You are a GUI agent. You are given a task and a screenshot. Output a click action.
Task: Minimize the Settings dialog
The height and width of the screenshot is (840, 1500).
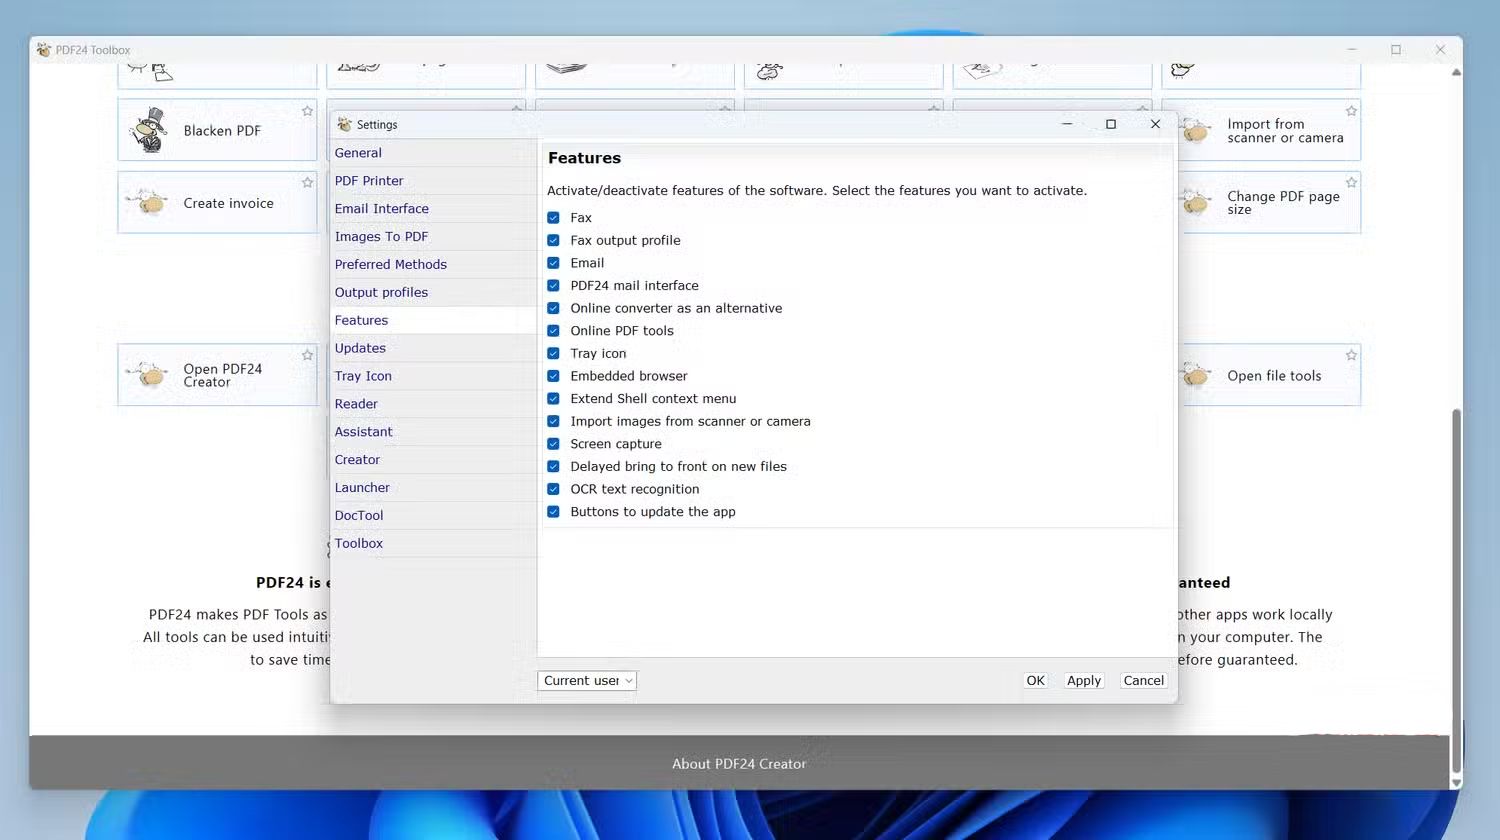(x=1067, y=124)
